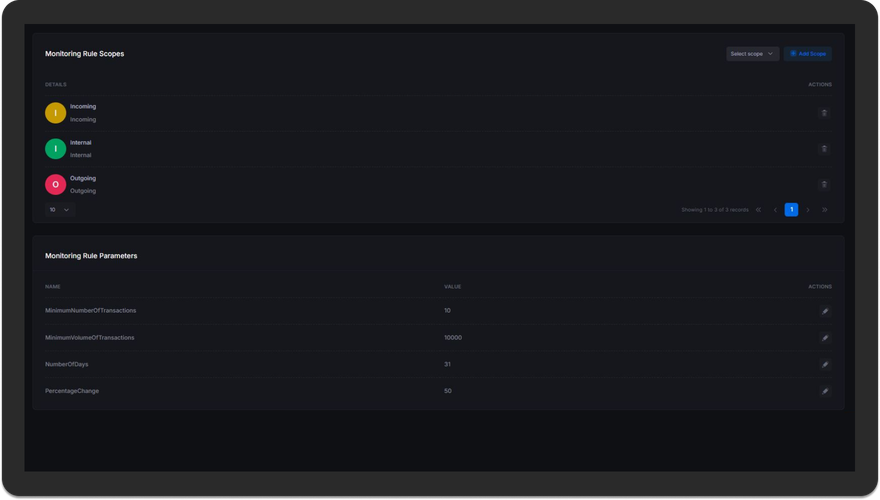The image size is (880, 500).
Task: Open the Select scope dropdown
Action: [x=752, y=54]
